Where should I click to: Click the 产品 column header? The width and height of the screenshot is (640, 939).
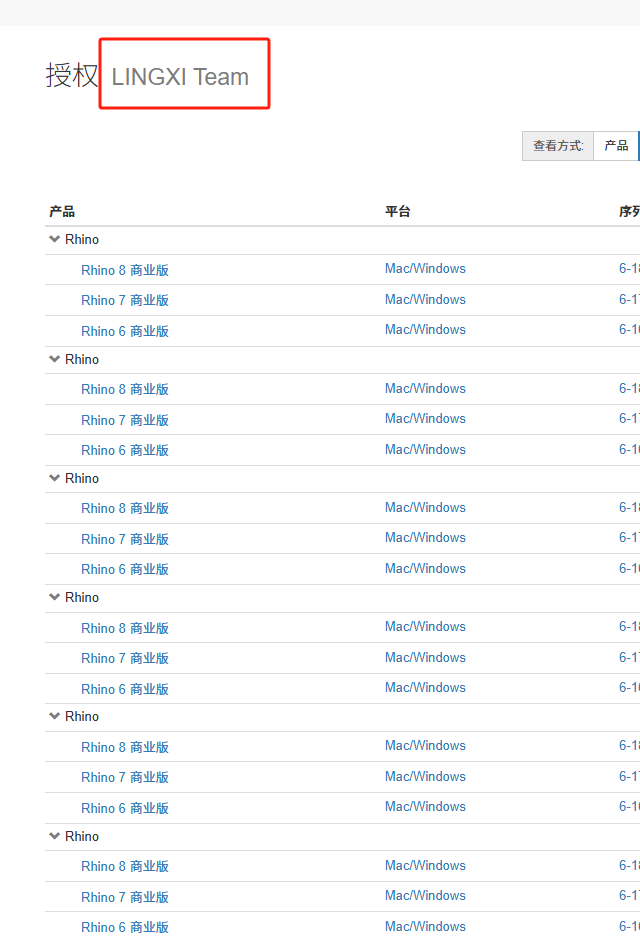click(62, 211)
